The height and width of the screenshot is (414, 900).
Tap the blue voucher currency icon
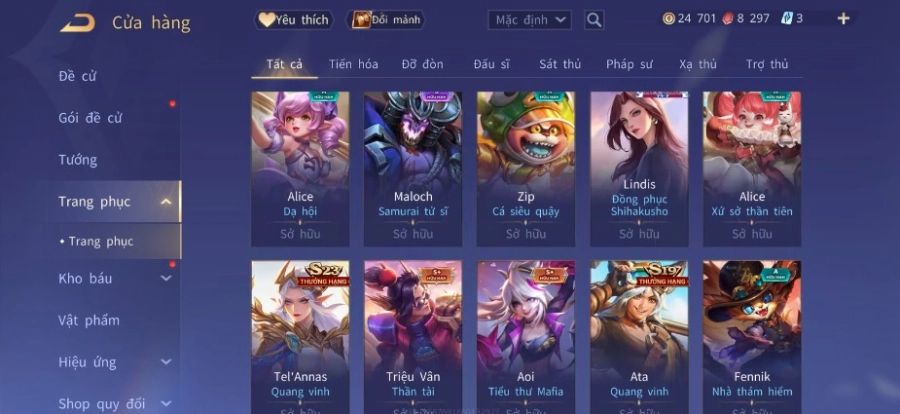[x=786, y=18]
